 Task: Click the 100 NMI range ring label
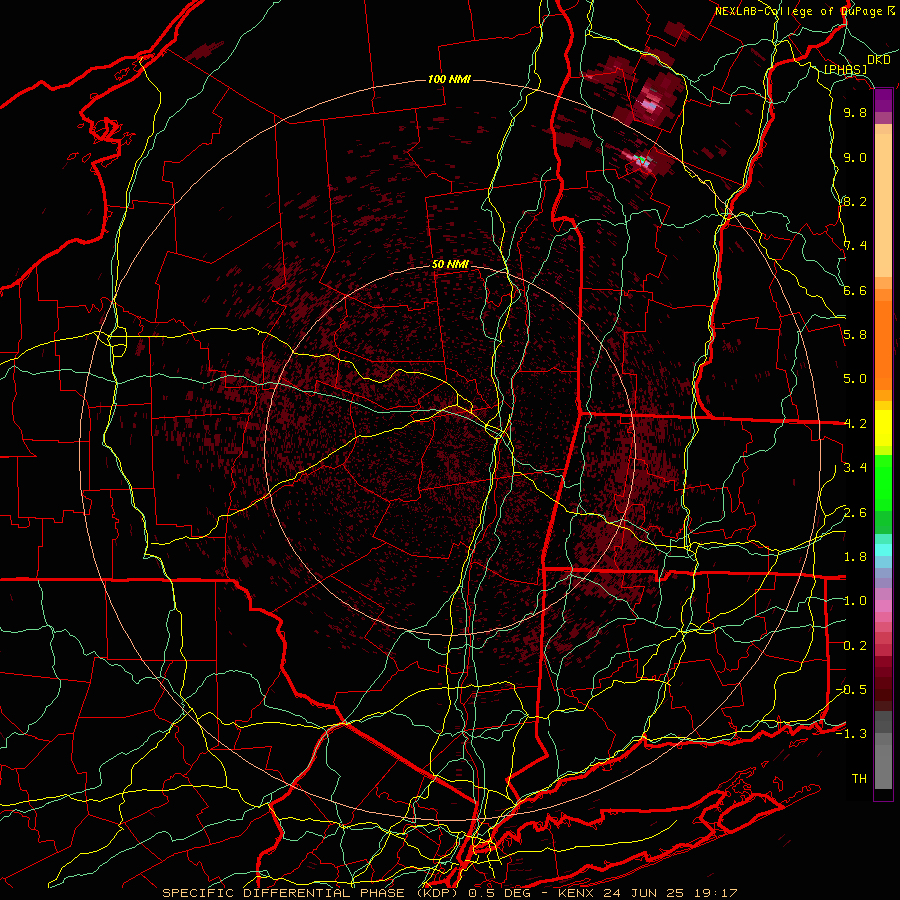tap(449, 79)
